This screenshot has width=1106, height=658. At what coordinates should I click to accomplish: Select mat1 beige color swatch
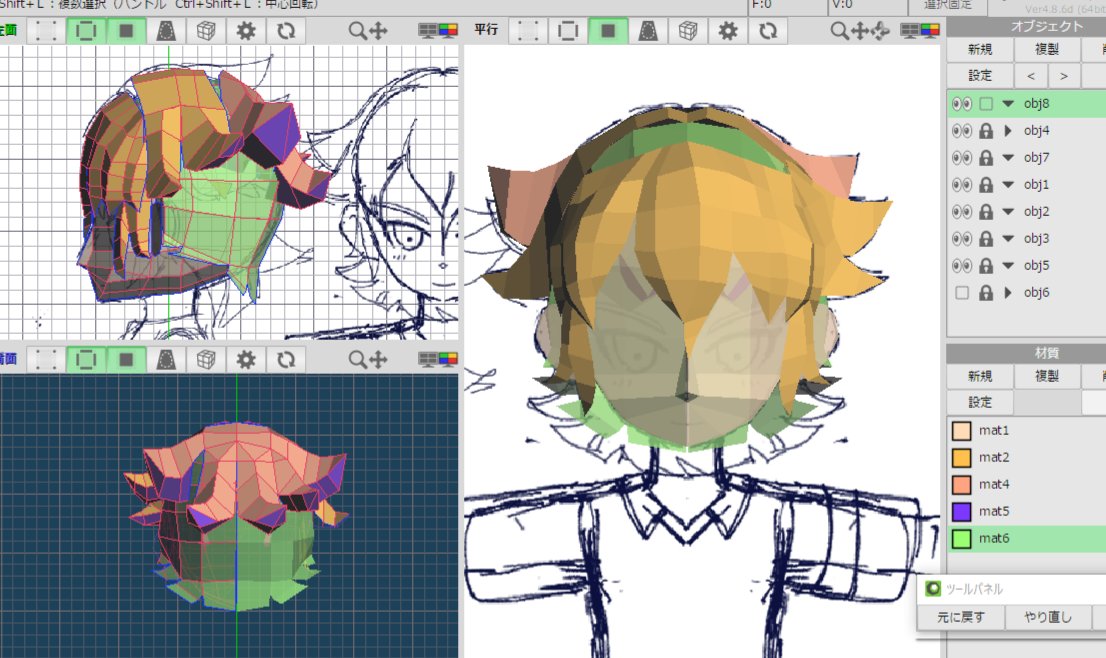pos(961,430)
